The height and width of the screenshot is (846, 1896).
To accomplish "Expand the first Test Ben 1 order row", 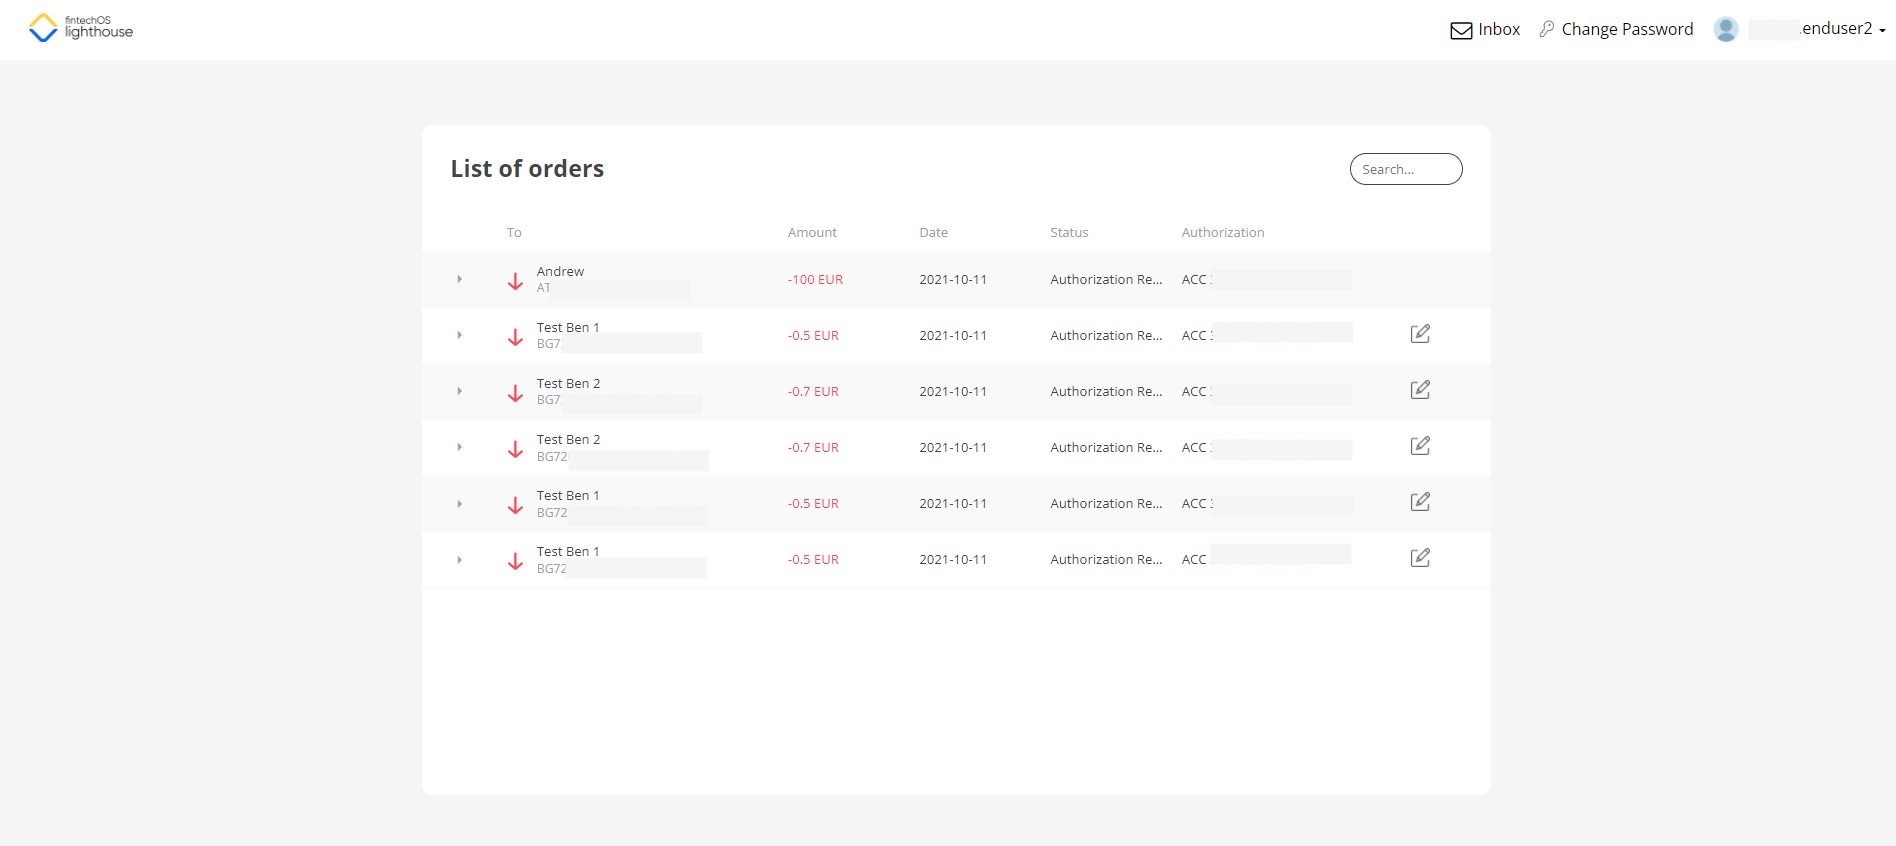I will [x=459, y=335].
